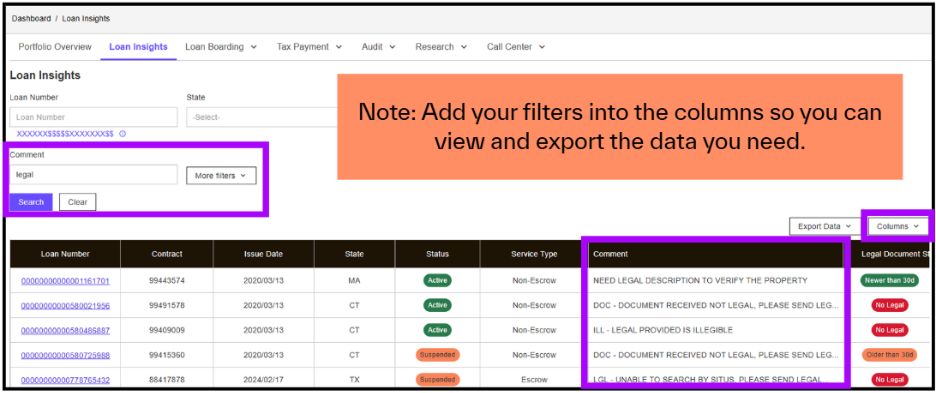The width and height of the screenshot is (936, 393).
Task: Click contract number 99415360
Action: pyautogui.click(x=167, y=355)
